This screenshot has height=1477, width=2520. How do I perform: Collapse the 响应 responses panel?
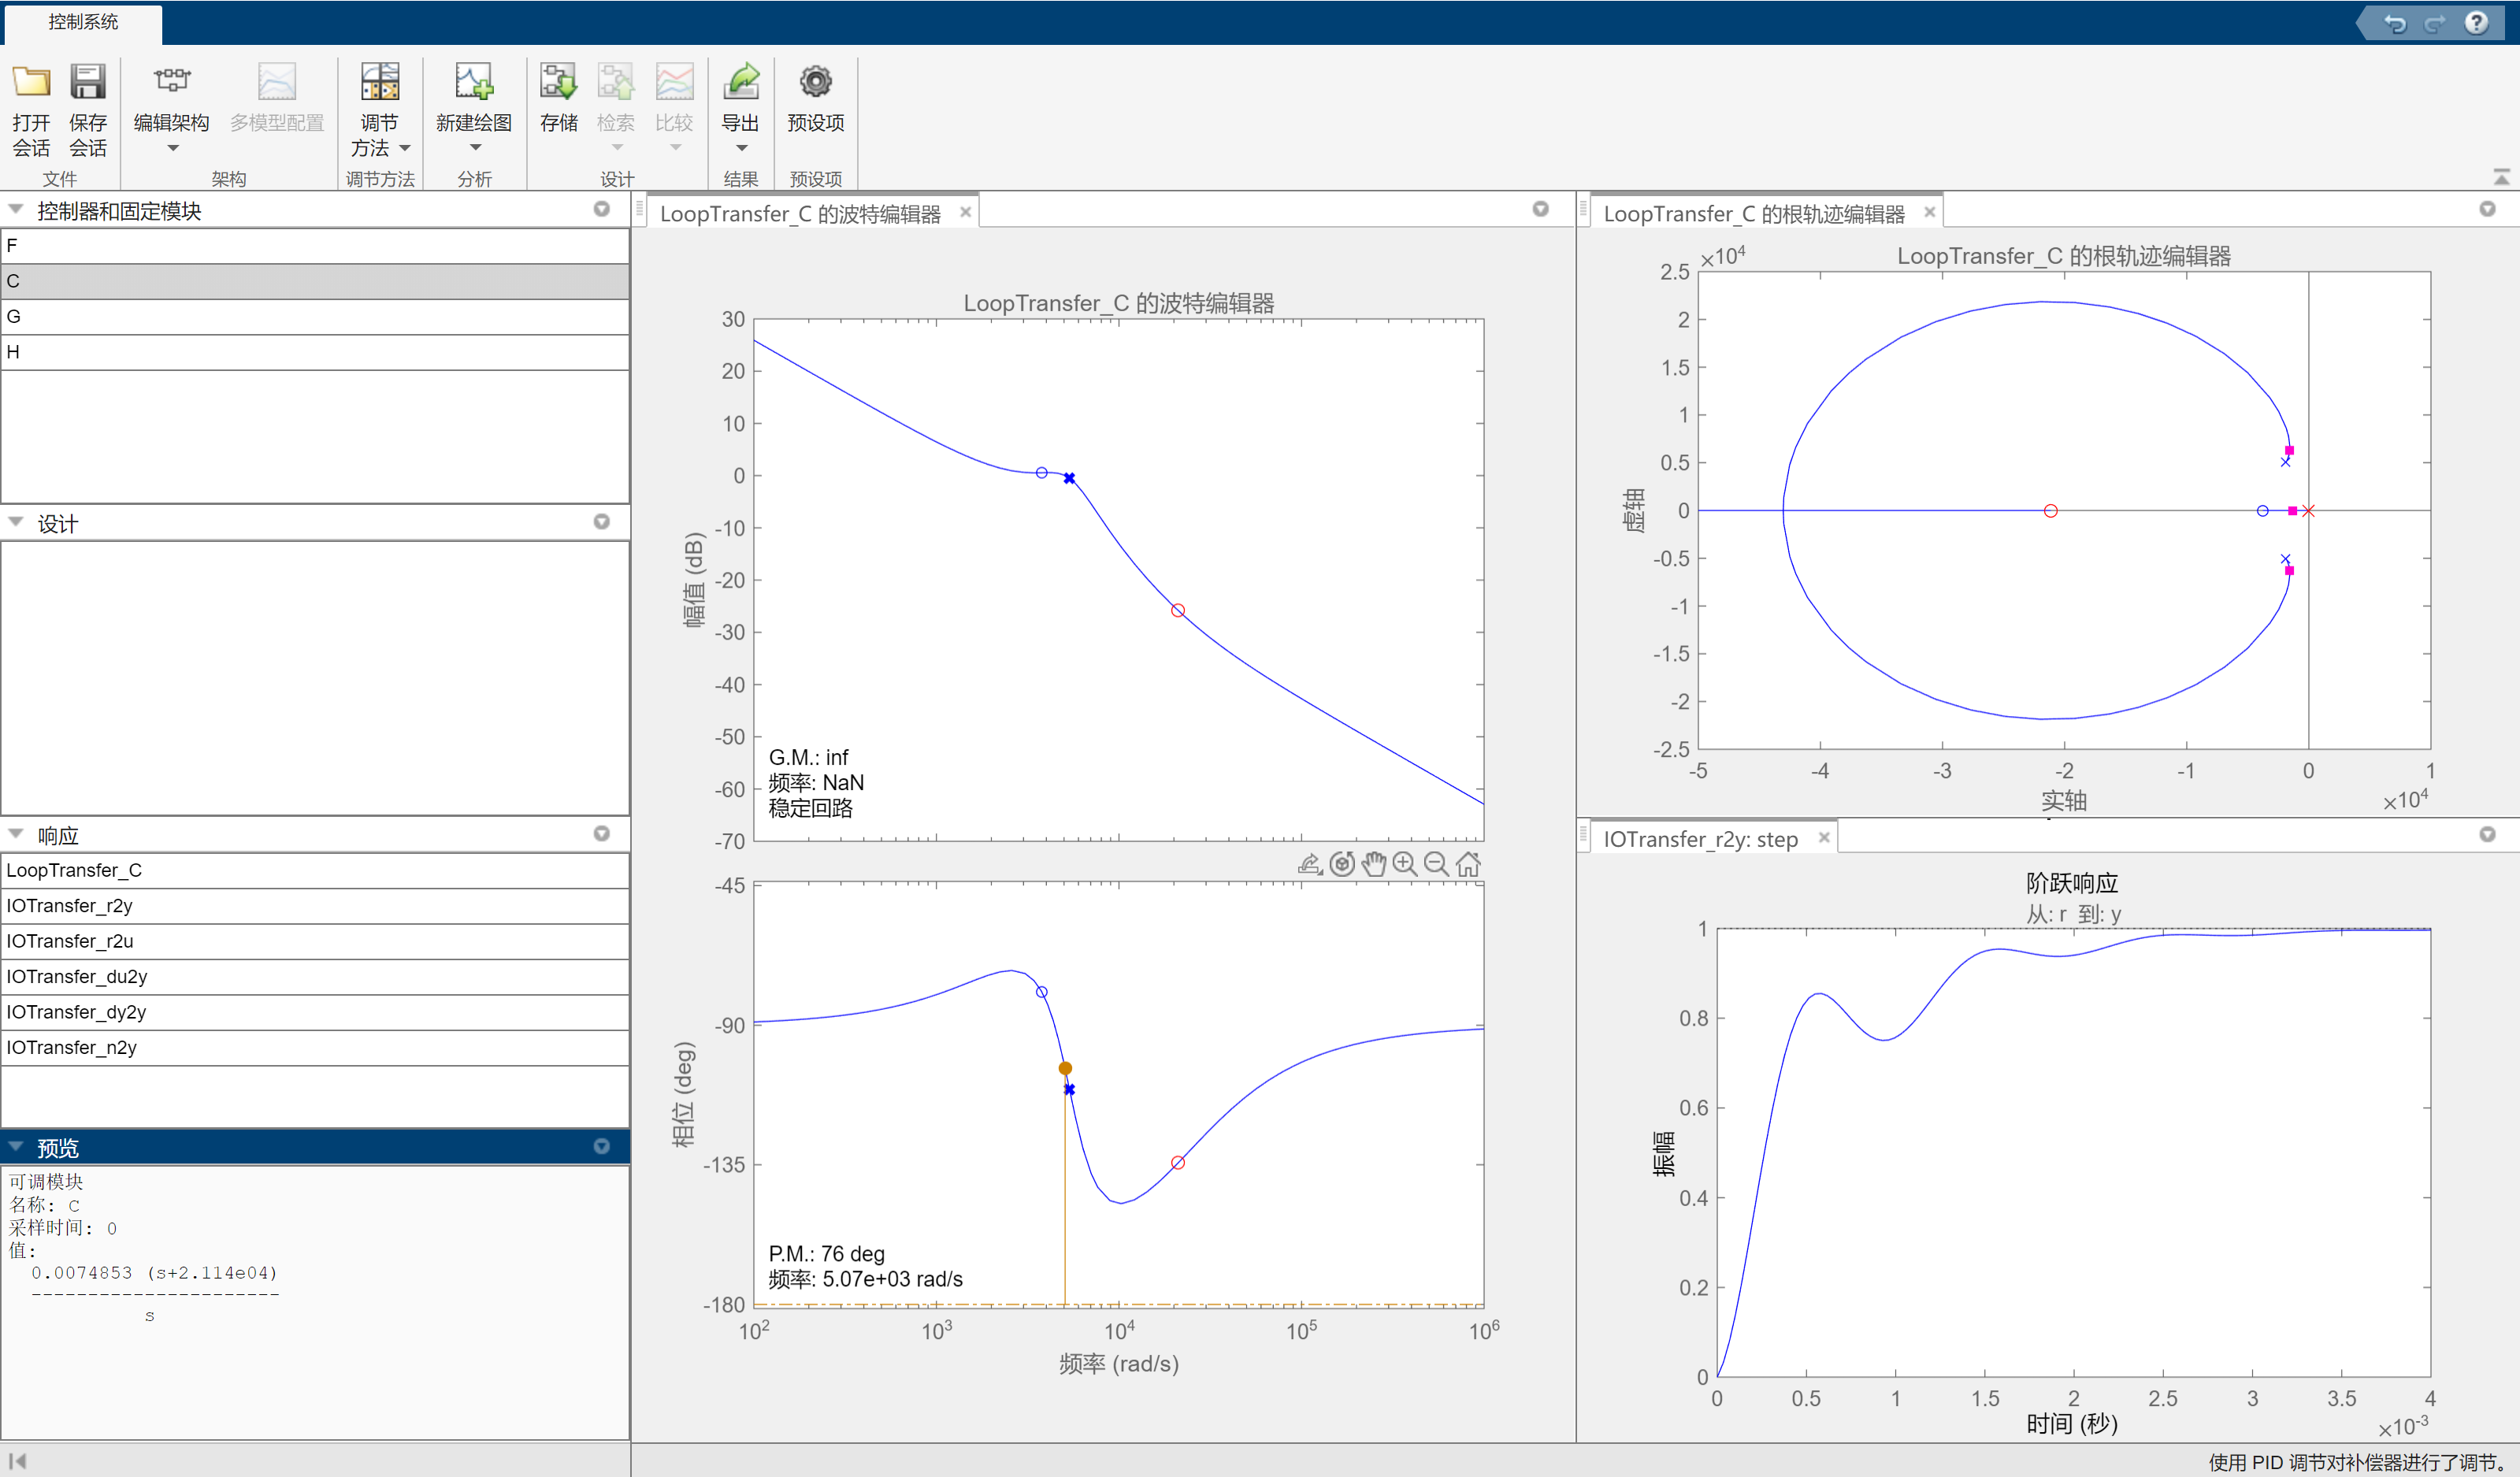(16, 834)
